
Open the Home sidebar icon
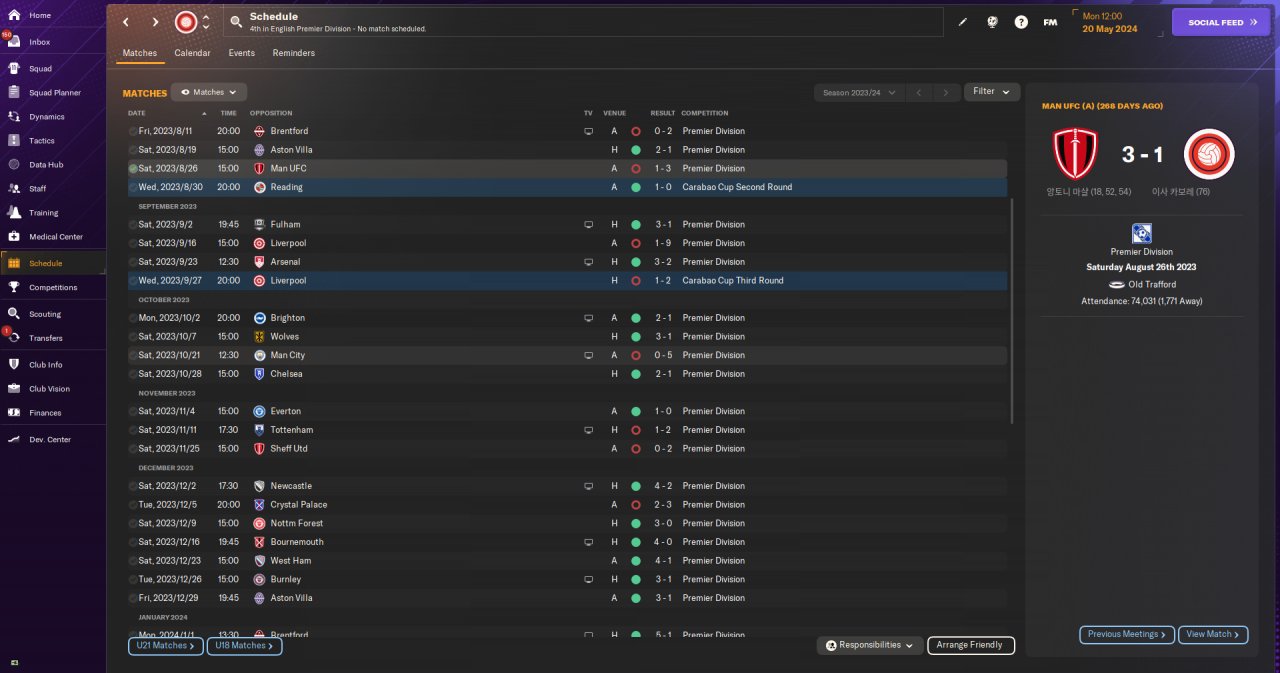point(14,16)
